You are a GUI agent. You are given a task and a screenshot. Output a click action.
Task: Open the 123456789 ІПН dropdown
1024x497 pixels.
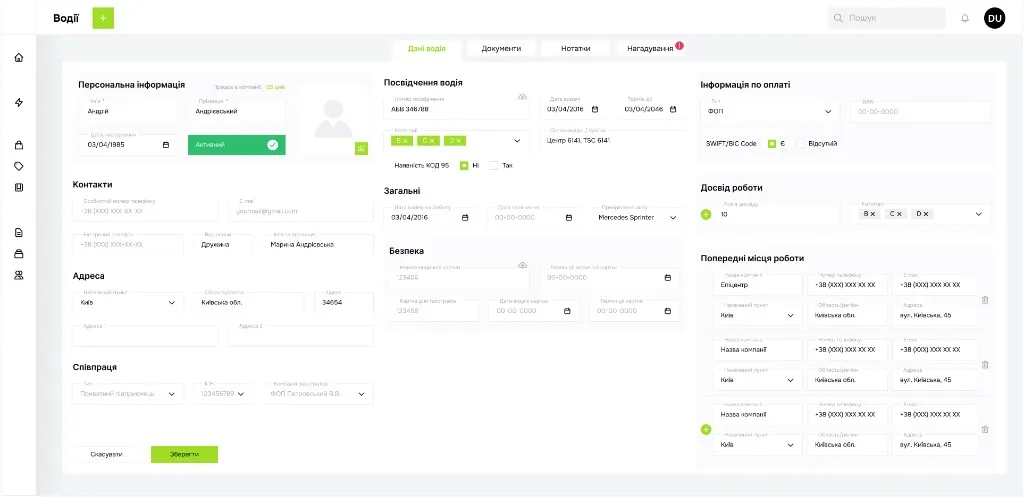[x=241, y=394]
